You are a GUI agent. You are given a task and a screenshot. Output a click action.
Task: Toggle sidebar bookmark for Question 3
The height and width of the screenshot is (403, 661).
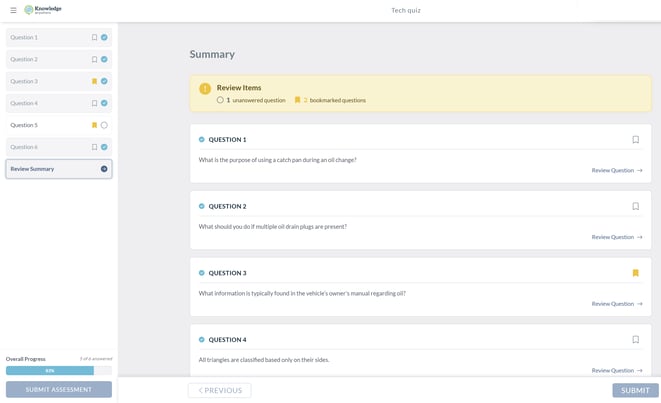click(x=94, y=82)
